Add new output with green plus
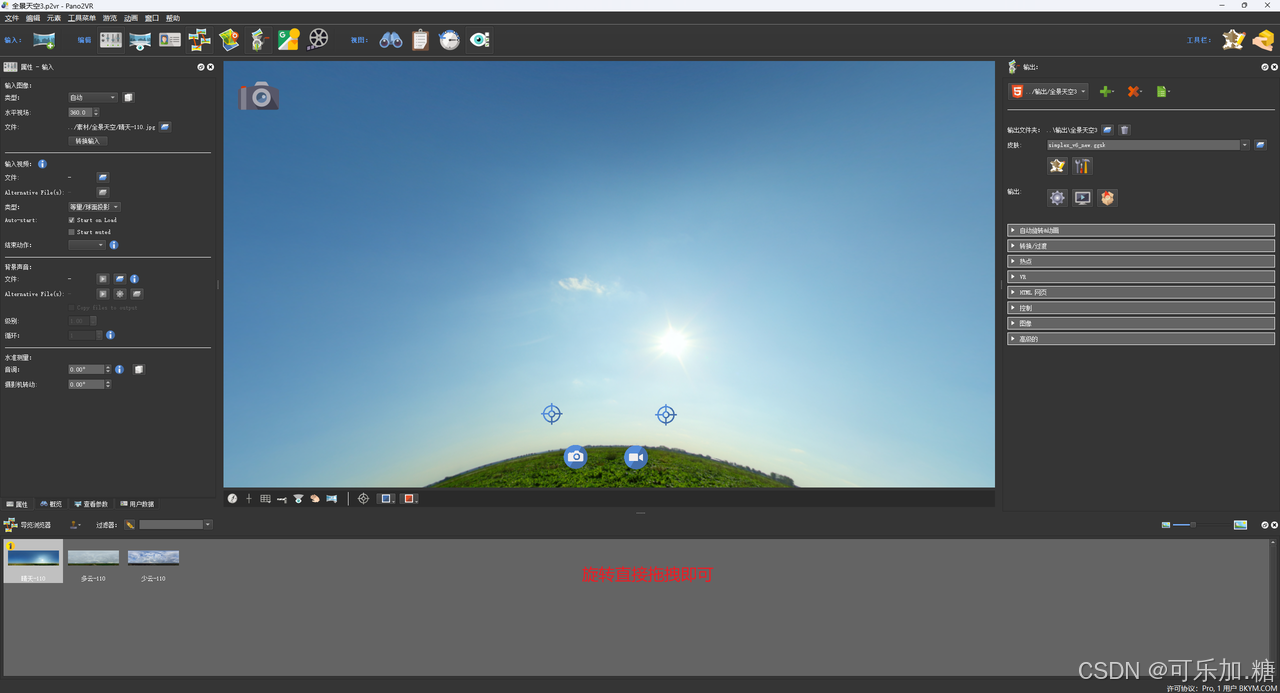This screenshot has width=1280, height=693. 1106,91
